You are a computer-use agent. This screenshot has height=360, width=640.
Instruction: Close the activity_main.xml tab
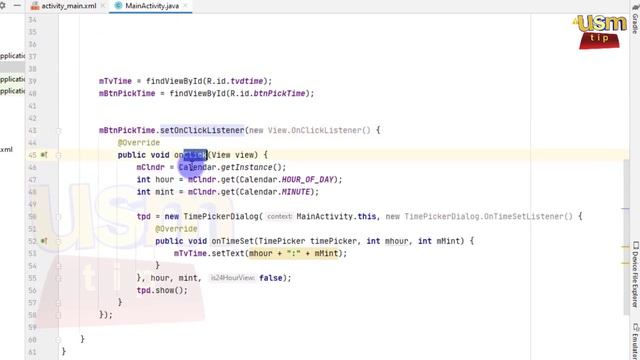(103, 6)
